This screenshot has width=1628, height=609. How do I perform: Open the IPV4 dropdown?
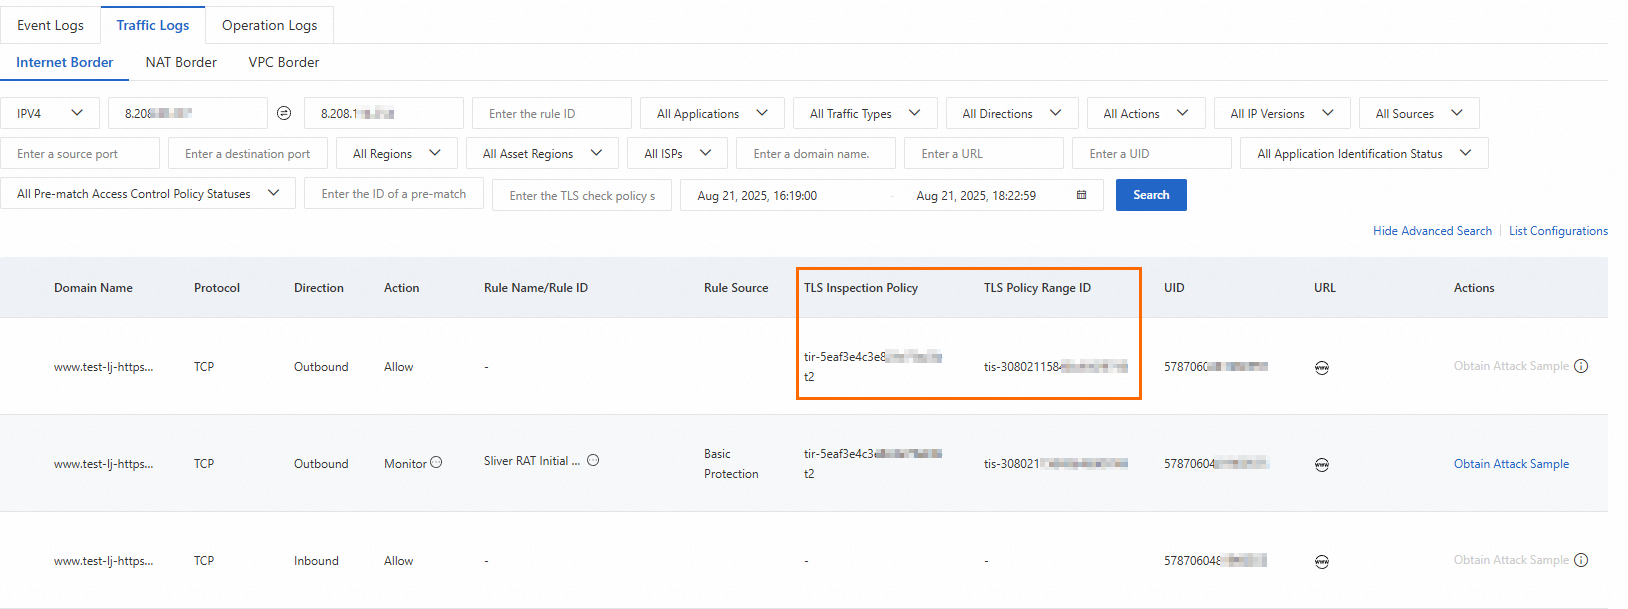click(x=50, y=113)
